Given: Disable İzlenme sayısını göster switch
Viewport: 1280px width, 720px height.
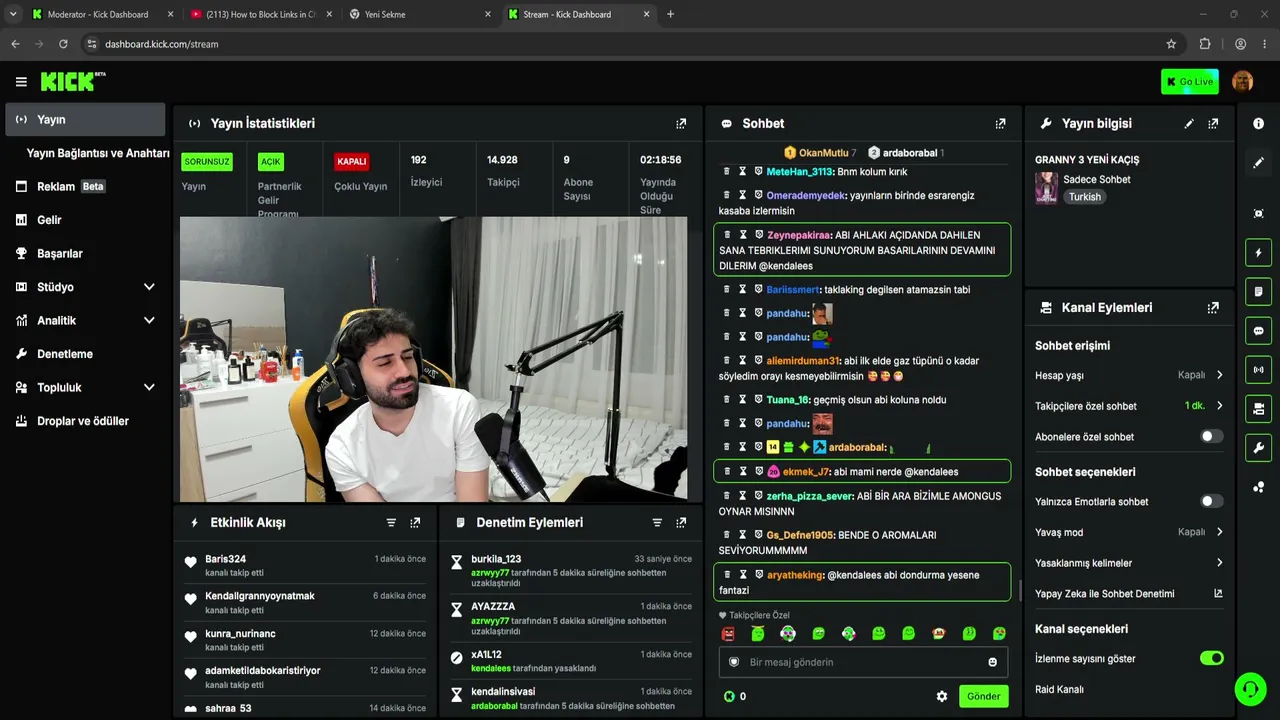Looking at the screenshot, I should pyautogui.click(x=1211, y=659).
